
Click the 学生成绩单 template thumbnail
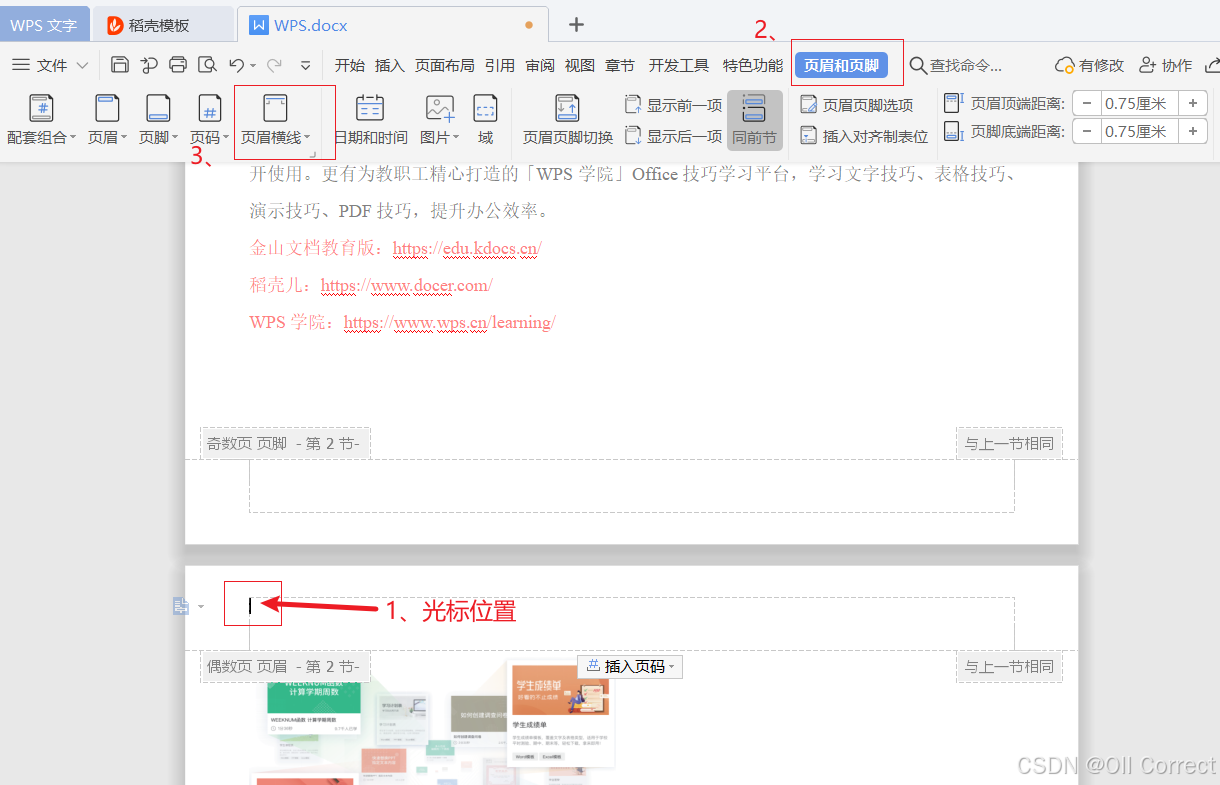(x=560, y=714)
